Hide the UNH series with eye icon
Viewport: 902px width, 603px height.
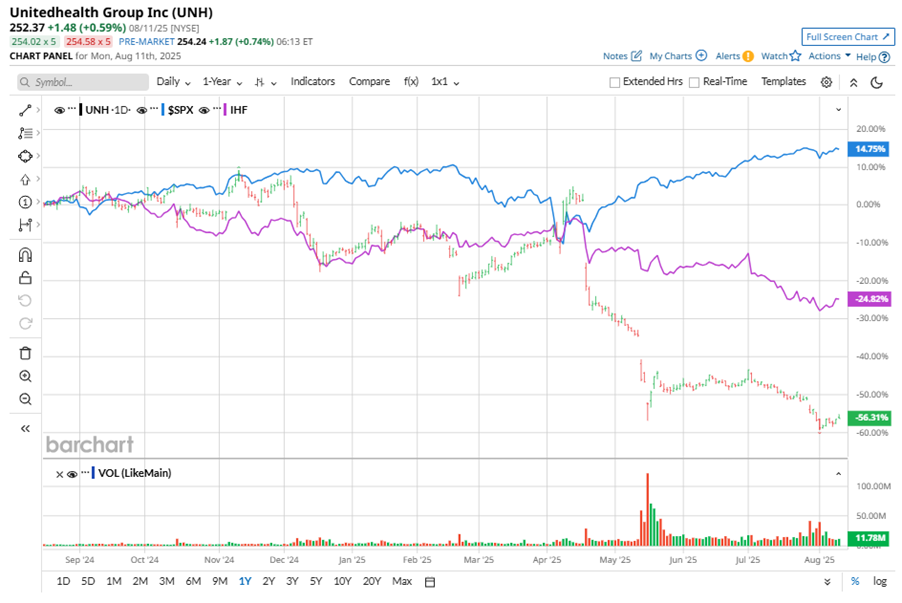[x=59, y=110]
